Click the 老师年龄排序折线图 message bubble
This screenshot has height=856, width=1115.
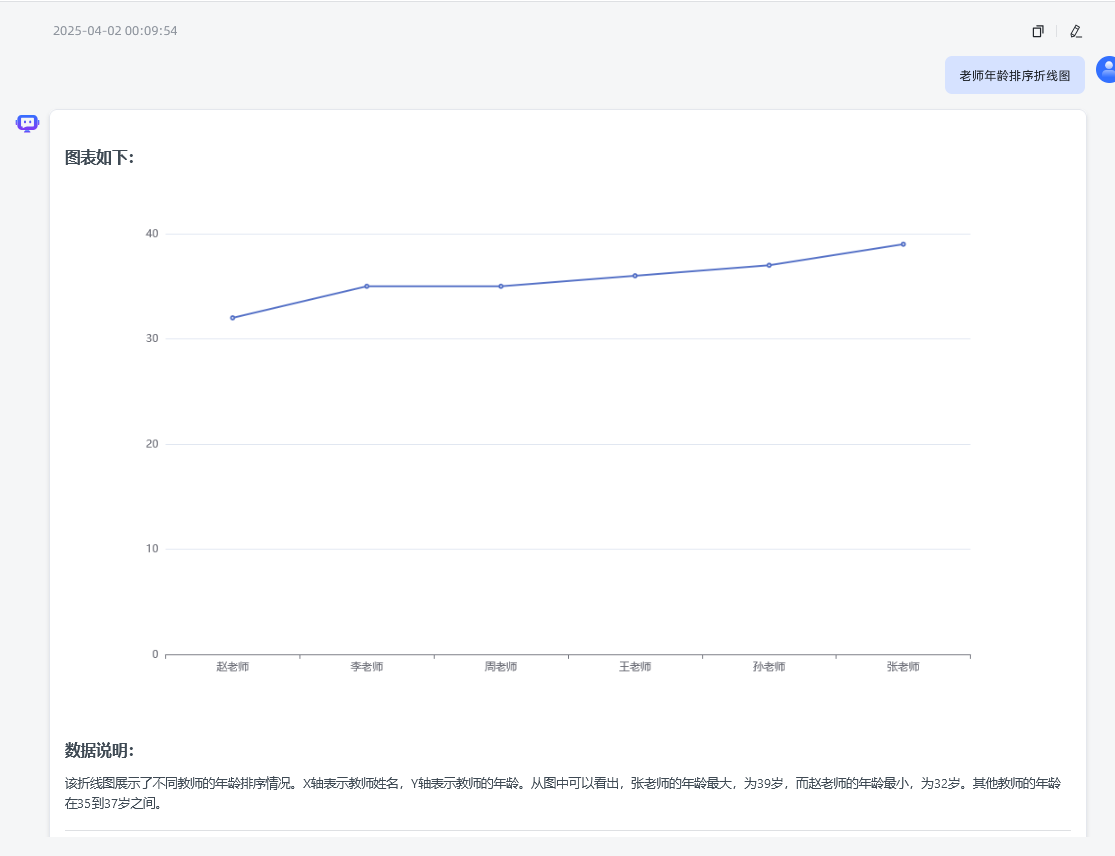coord(1014,75)
